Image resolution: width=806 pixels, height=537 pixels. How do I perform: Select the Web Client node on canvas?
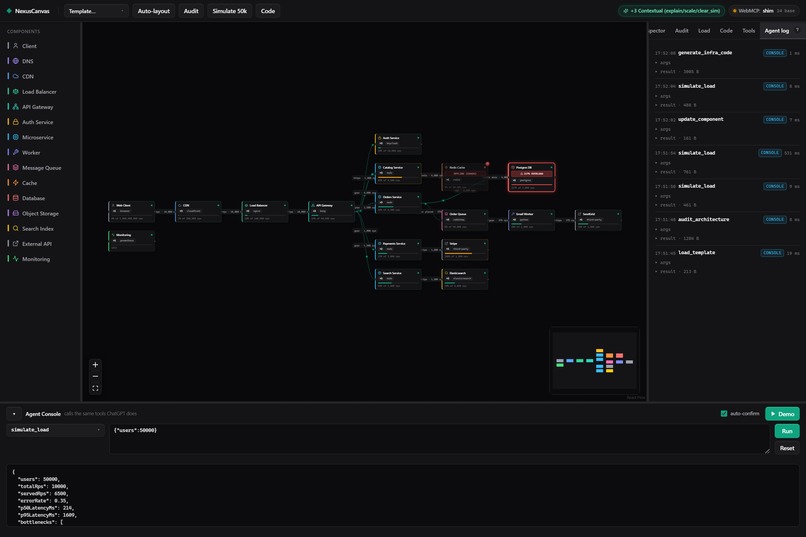point(132,212)
